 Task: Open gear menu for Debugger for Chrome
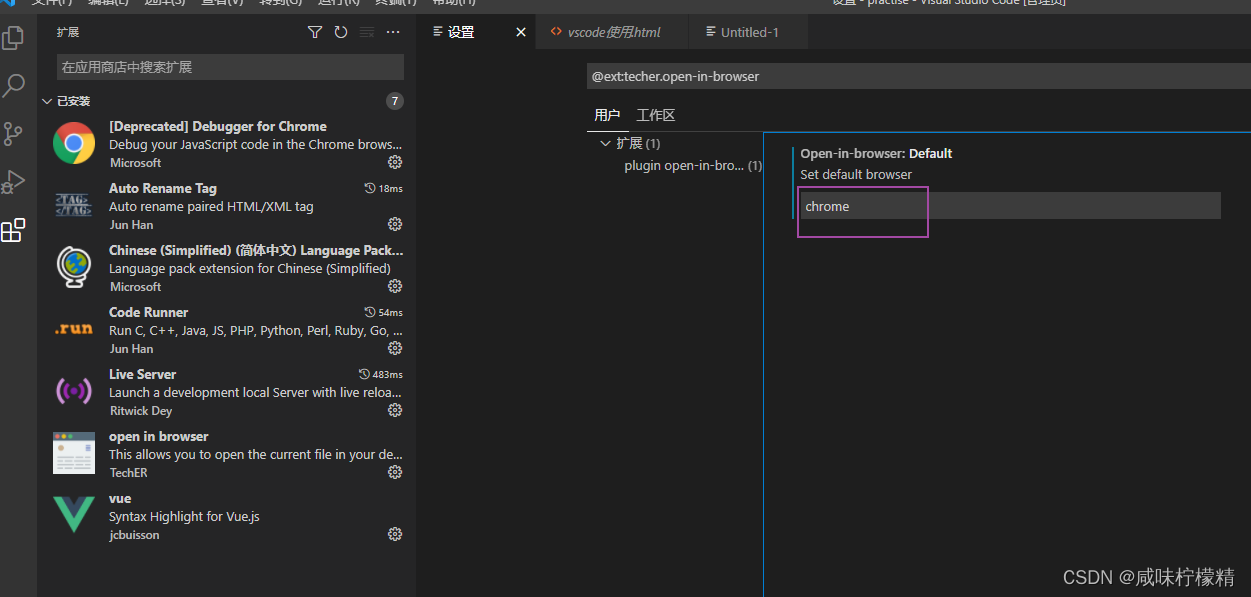(x=395, y=162)
